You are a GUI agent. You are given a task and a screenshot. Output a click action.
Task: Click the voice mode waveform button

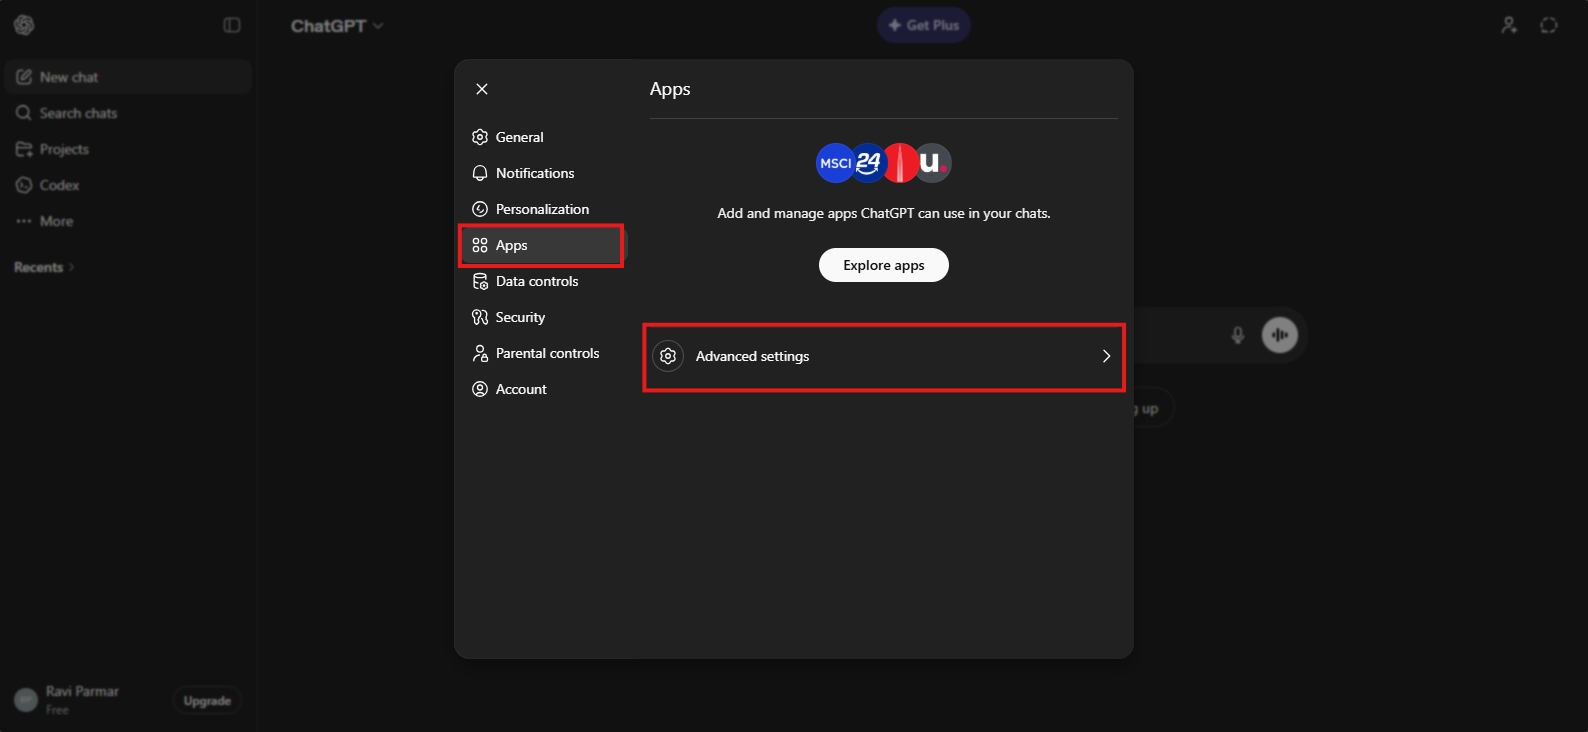pyautogui.click(x=1280, y=335)
